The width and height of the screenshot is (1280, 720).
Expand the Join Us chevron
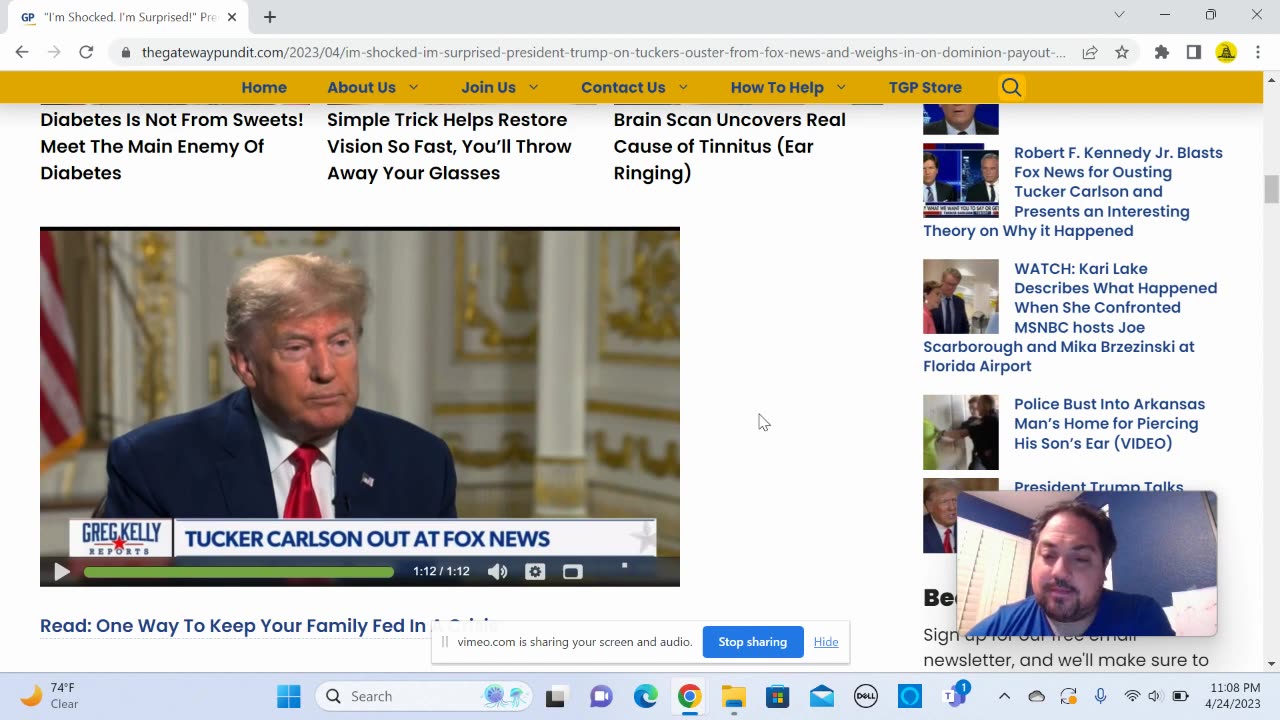click(x=533, y=87)
